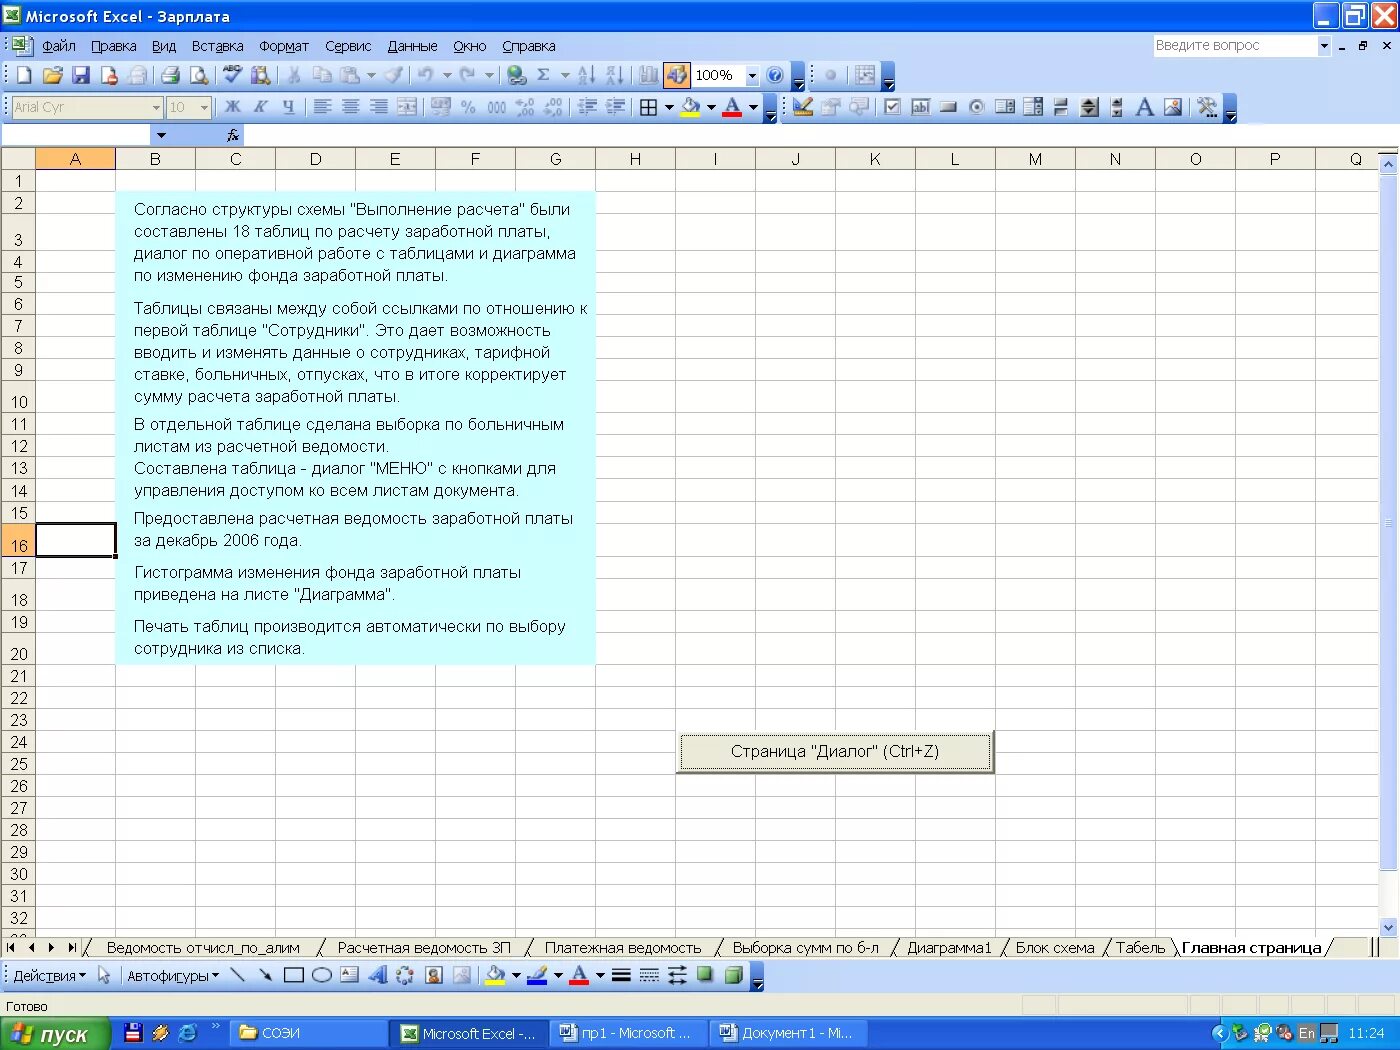The image size is (1400, 1050).
Task: Open the СОЭИ folder taskbar button
Action: tap(308, 1033)
